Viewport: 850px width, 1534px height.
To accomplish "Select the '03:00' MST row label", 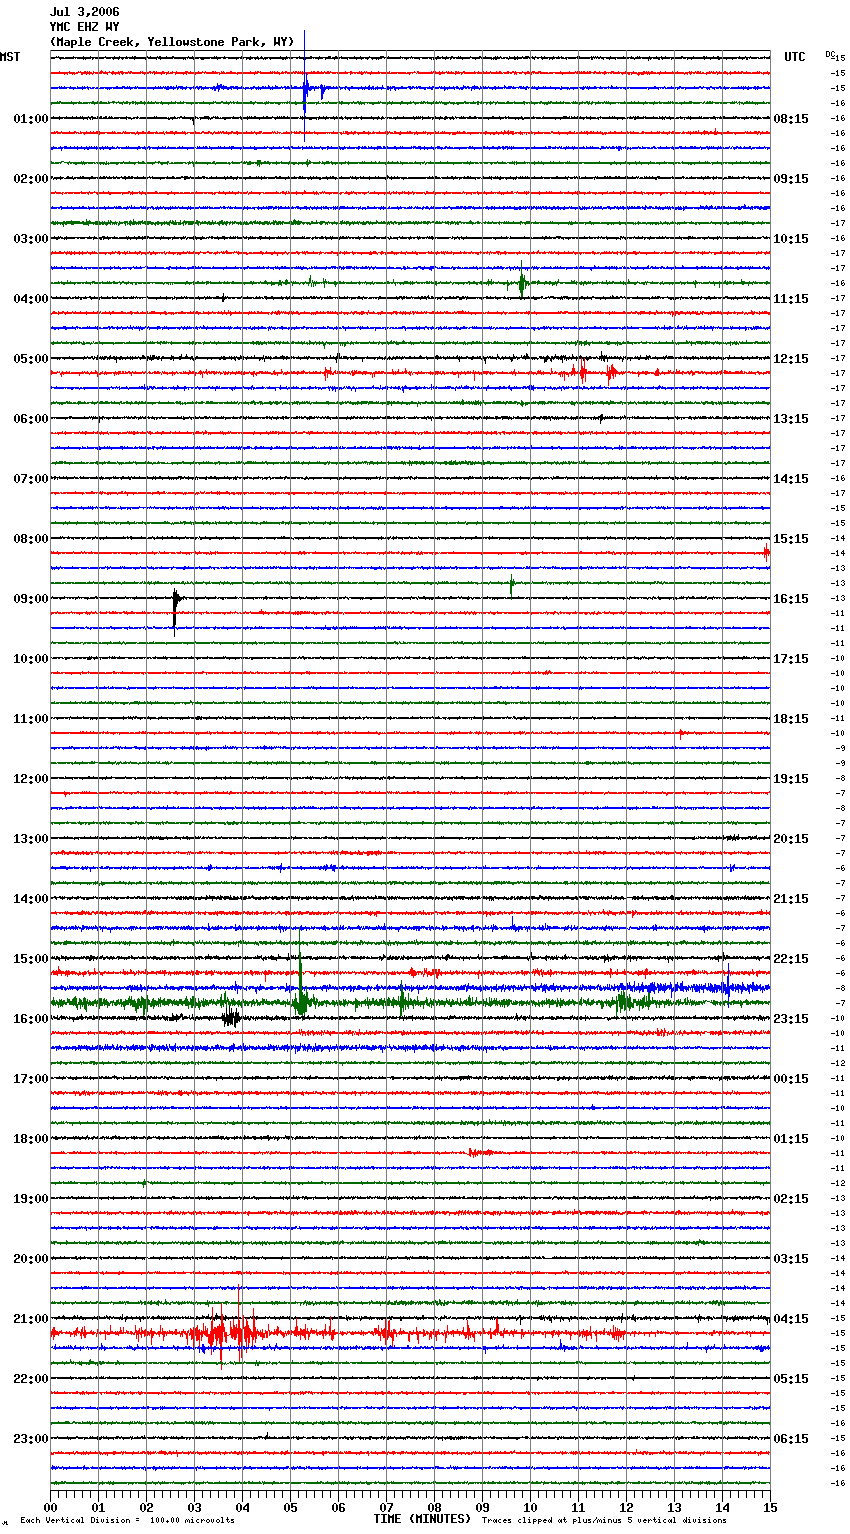I will [x=31, y=239].
